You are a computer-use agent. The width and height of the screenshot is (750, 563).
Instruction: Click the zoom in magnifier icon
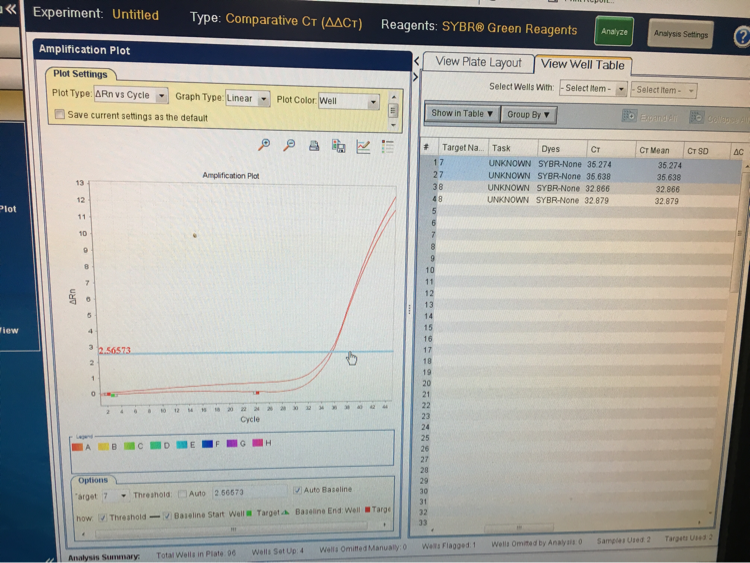[x=264, y=144]
